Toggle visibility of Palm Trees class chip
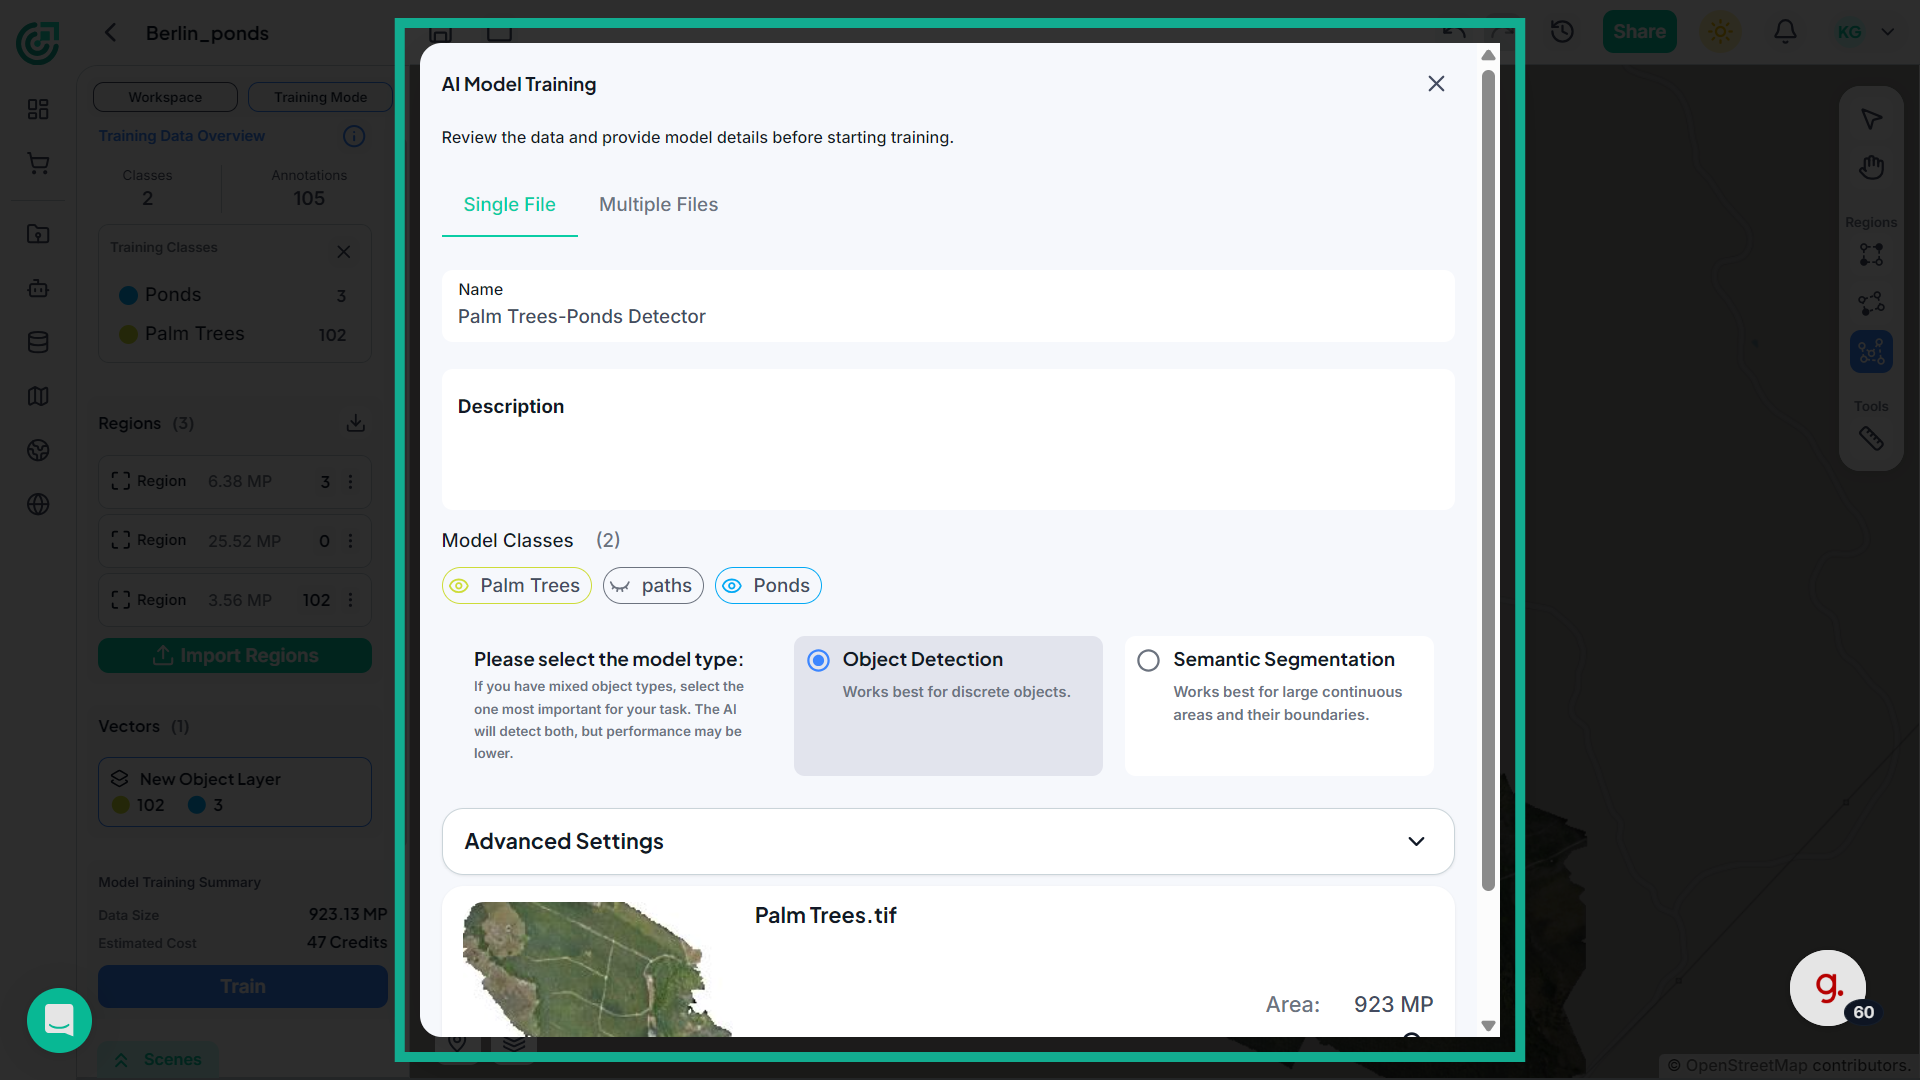Screen dimensions: 1920x1080 point(516,585)
